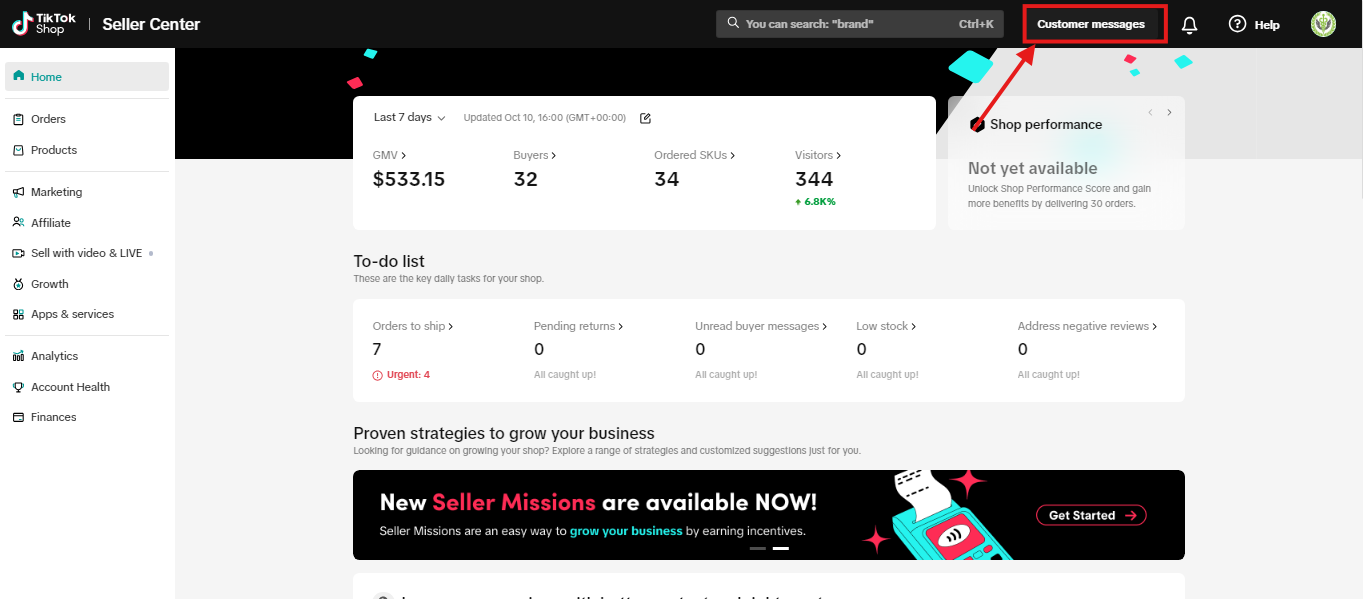This screenshot has width=1363, height=599.
Task: Open the profile avatar menu
Action: coord(1323,24)
